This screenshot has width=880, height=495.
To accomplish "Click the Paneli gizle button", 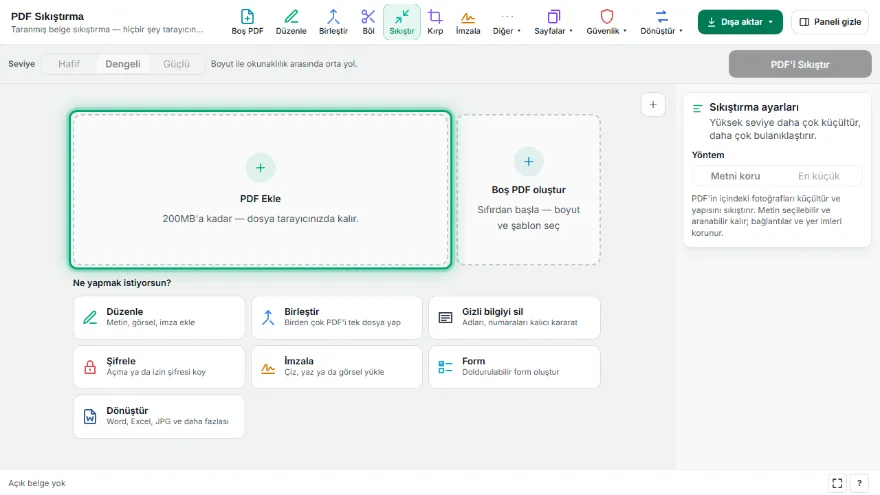I will tap(830, 22).
